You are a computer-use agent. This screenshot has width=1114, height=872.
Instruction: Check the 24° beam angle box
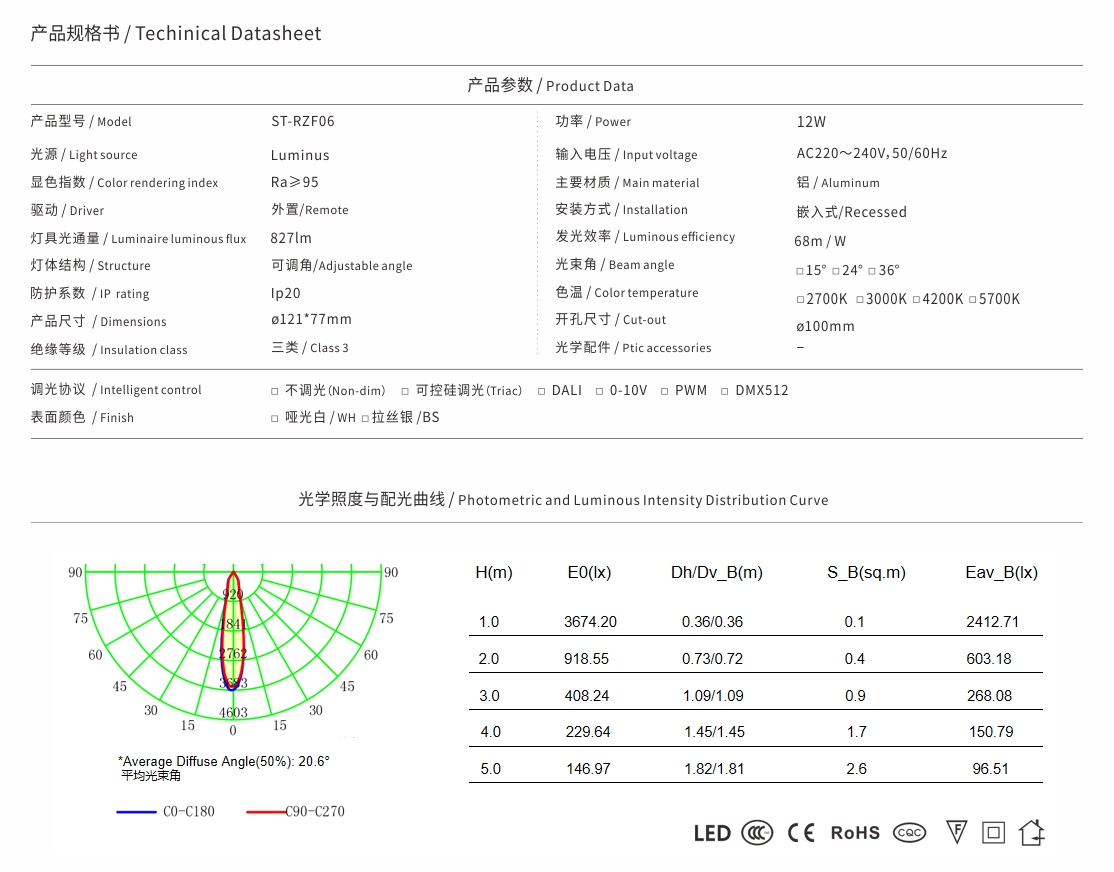click(836, 271)
